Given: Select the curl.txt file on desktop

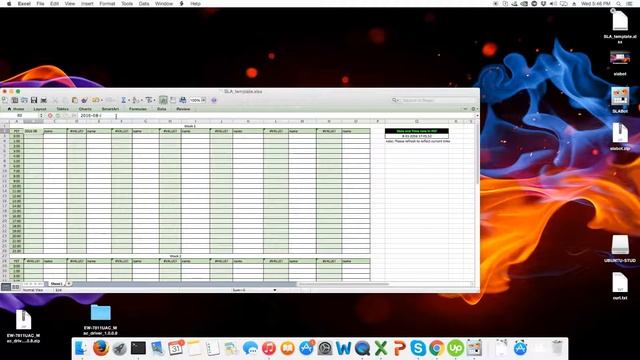Looking at the screenshot, I should coord(620,286).
